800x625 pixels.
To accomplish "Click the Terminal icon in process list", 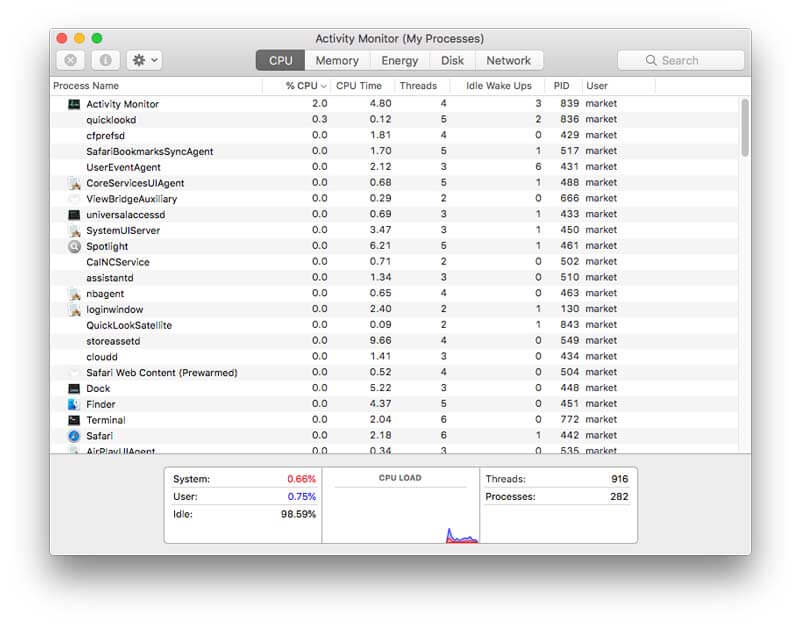I will click(x=74, y=420).
